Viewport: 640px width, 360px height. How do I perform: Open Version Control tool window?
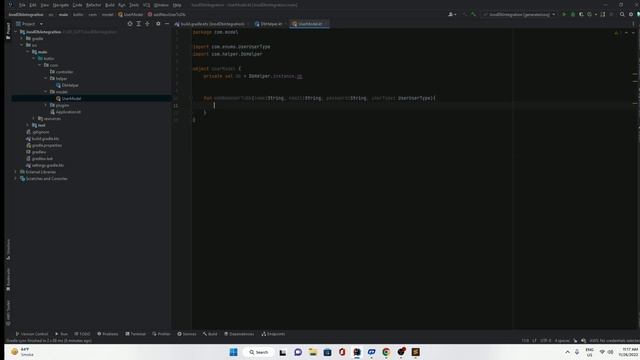31,334
